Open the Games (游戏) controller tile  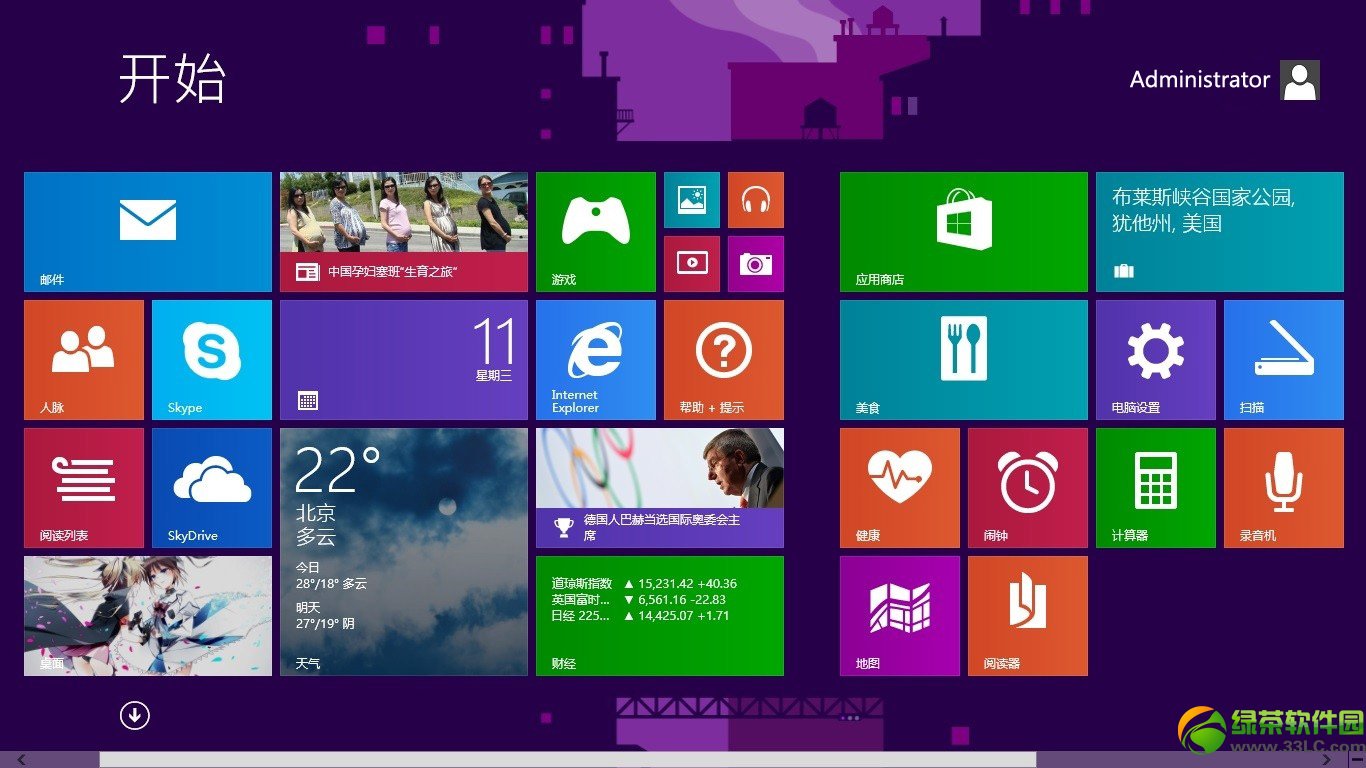pos(596,231)
